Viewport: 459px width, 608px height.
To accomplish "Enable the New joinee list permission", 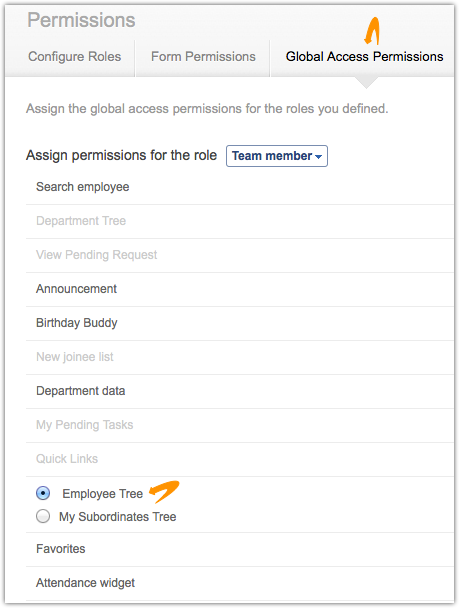I will pos(240,357).
